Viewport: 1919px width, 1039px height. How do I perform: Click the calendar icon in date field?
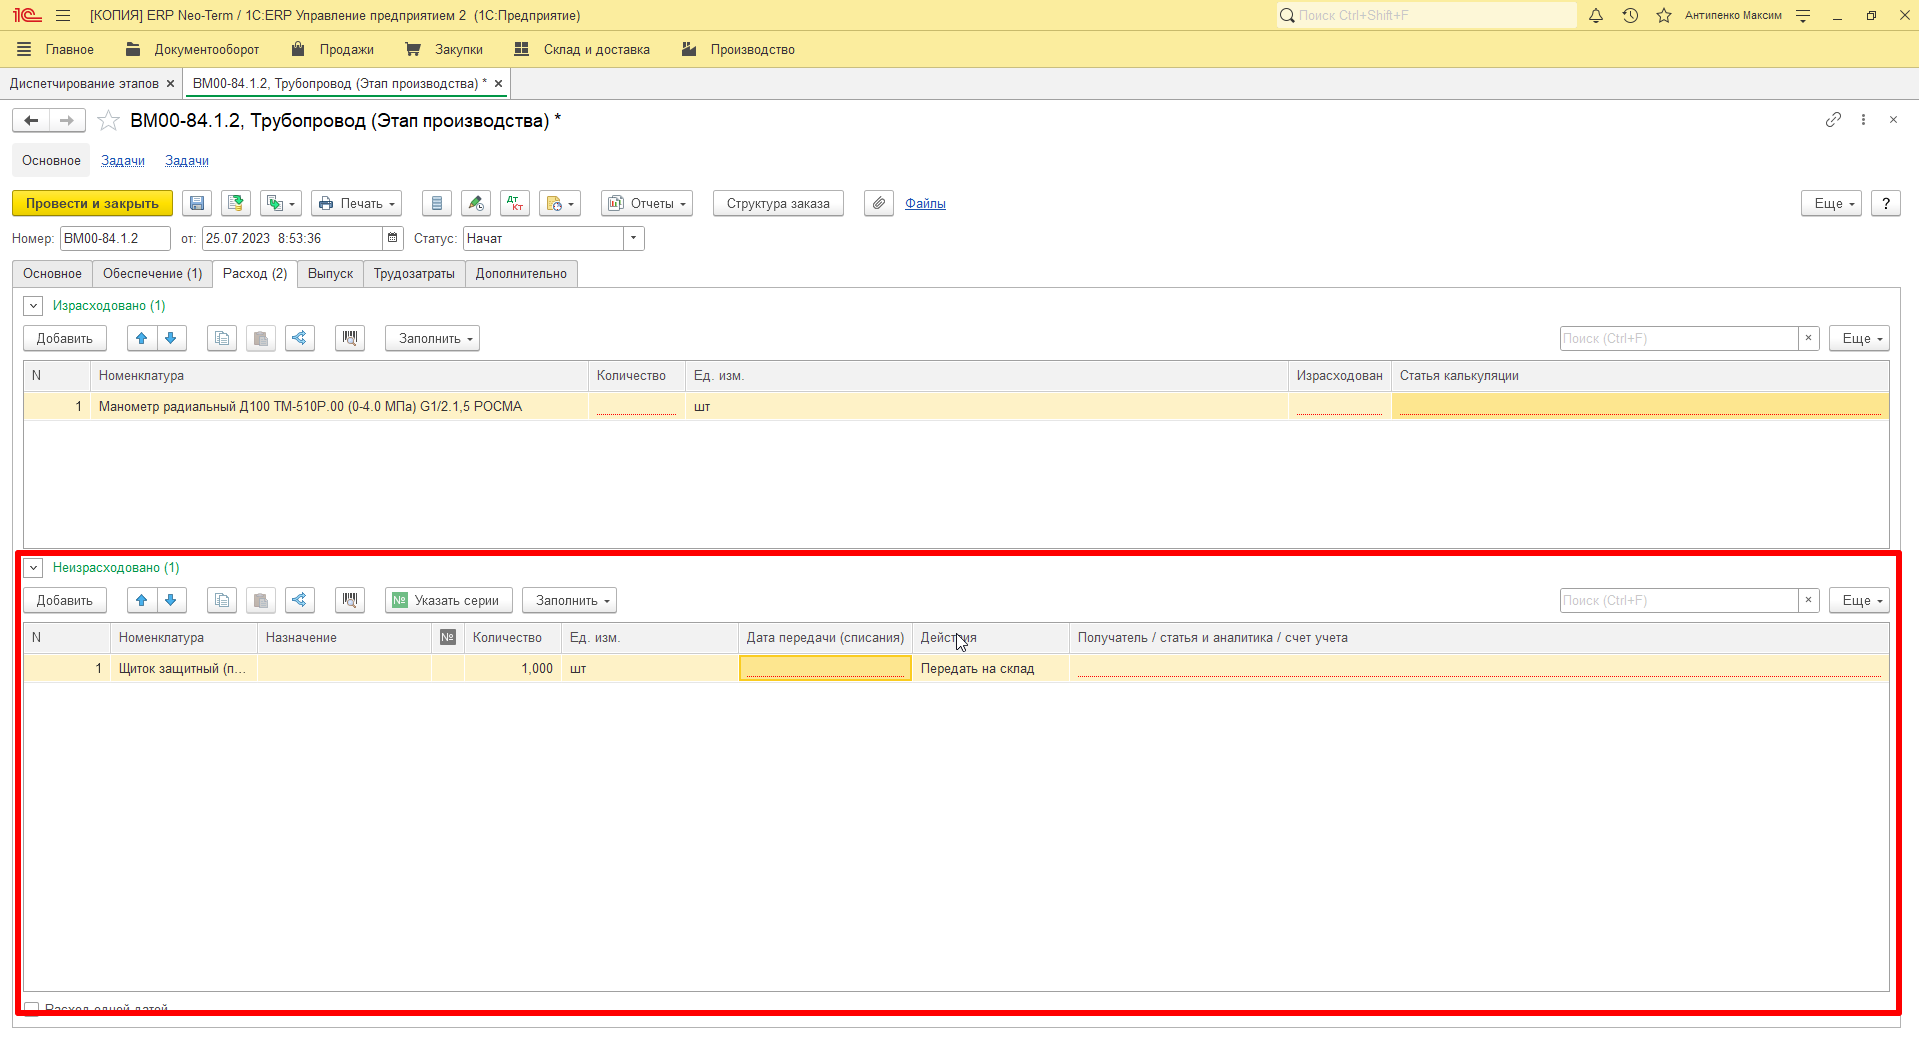[x=393, y=238]
